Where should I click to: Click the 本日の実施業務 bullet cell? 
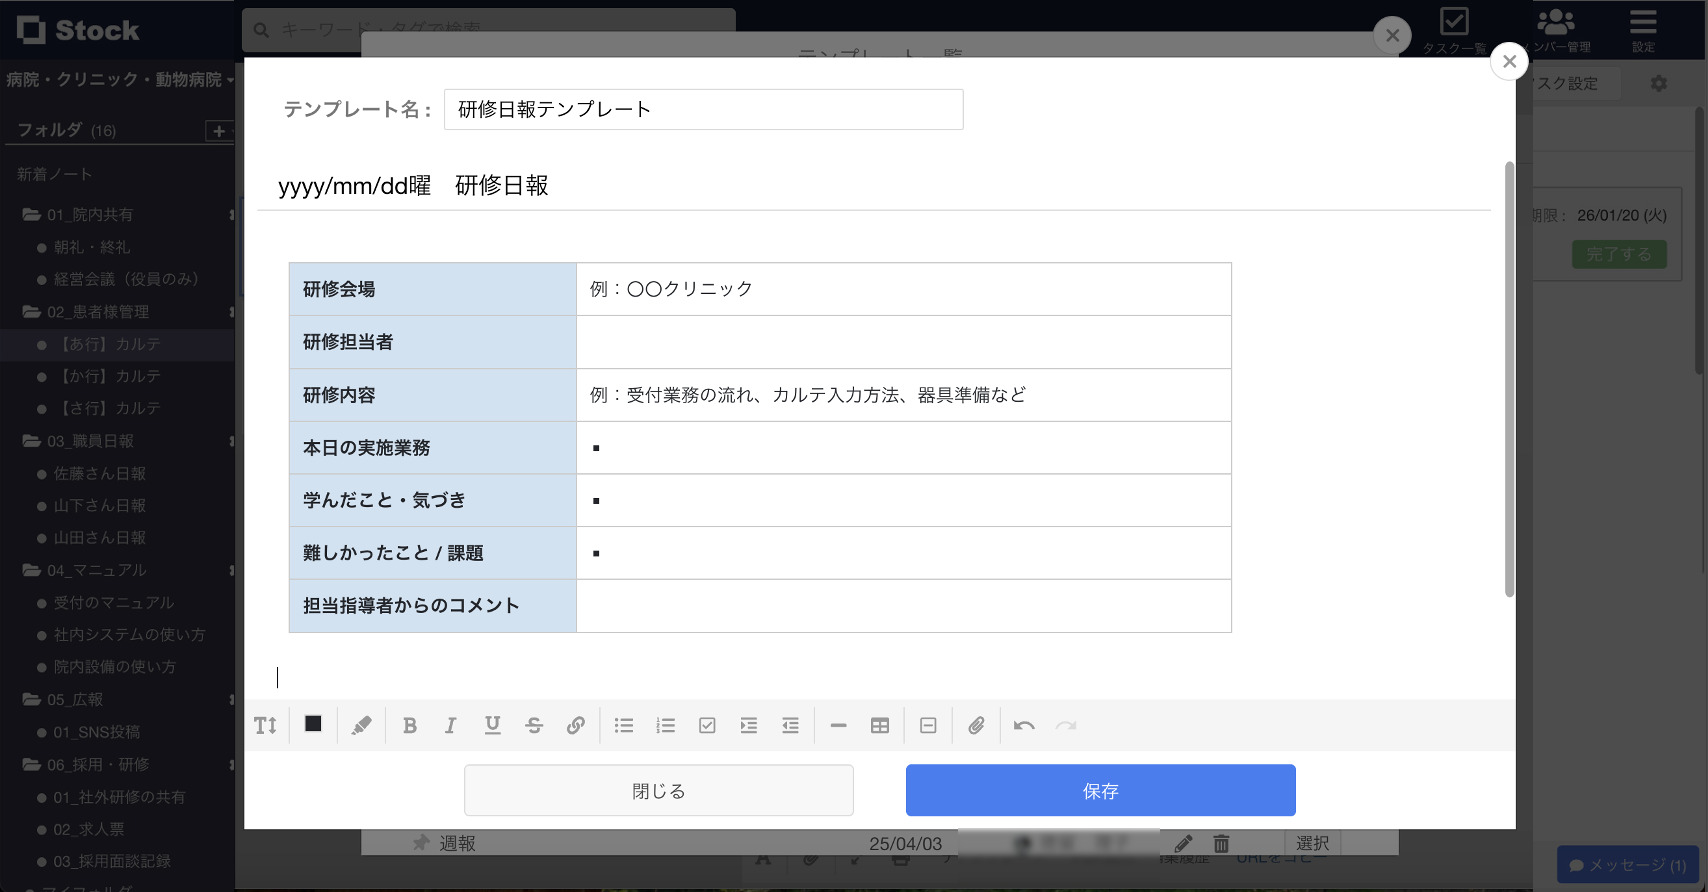(x=904, y=448)
